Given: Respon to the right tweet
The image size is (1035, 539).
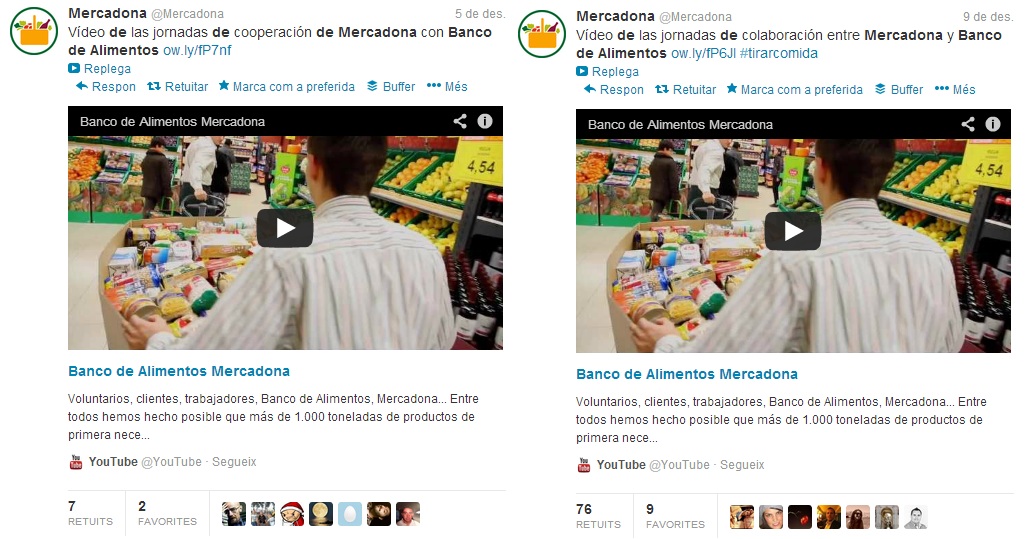Looking at the screenshot, I should 614,89.
